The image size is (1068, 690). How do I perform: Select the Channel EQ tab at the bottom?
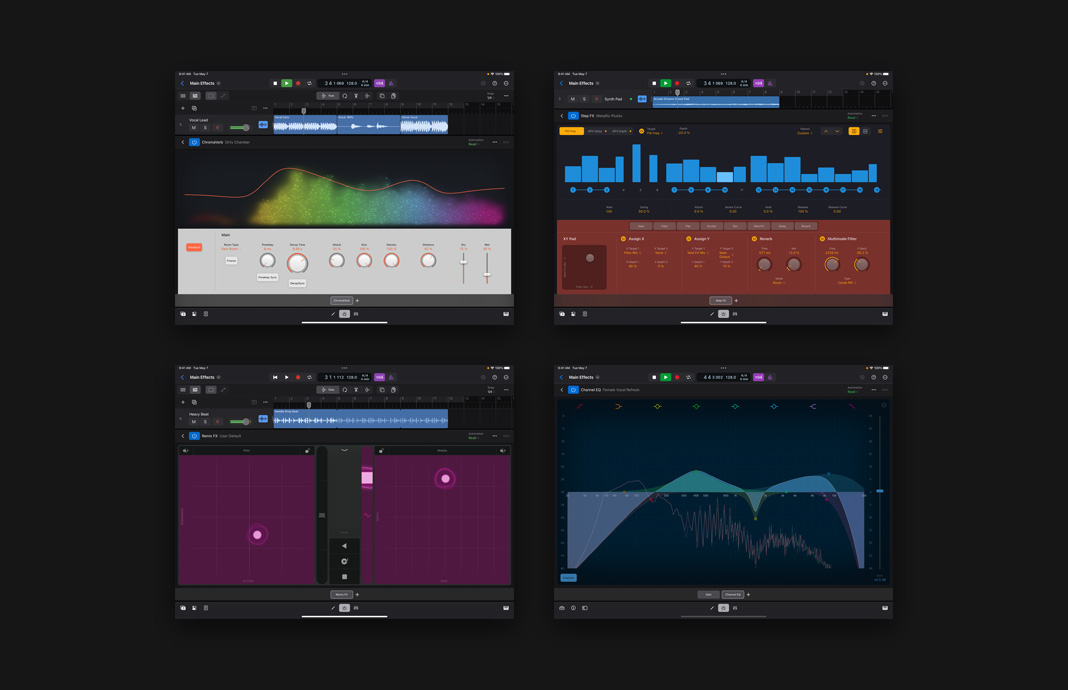(732, 594)
